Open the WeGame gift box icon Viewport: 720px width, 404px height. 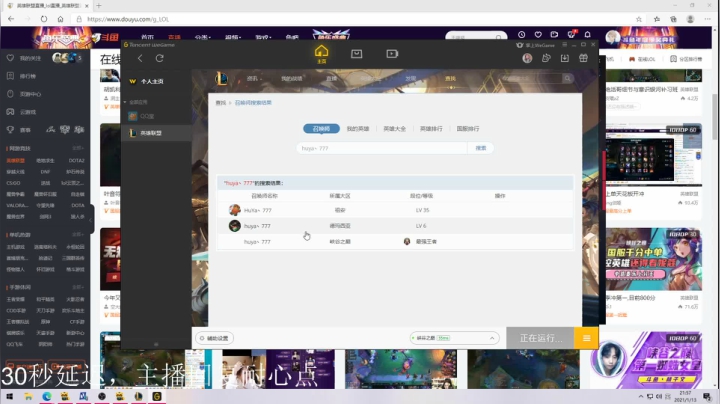click(x=583, y=58)
